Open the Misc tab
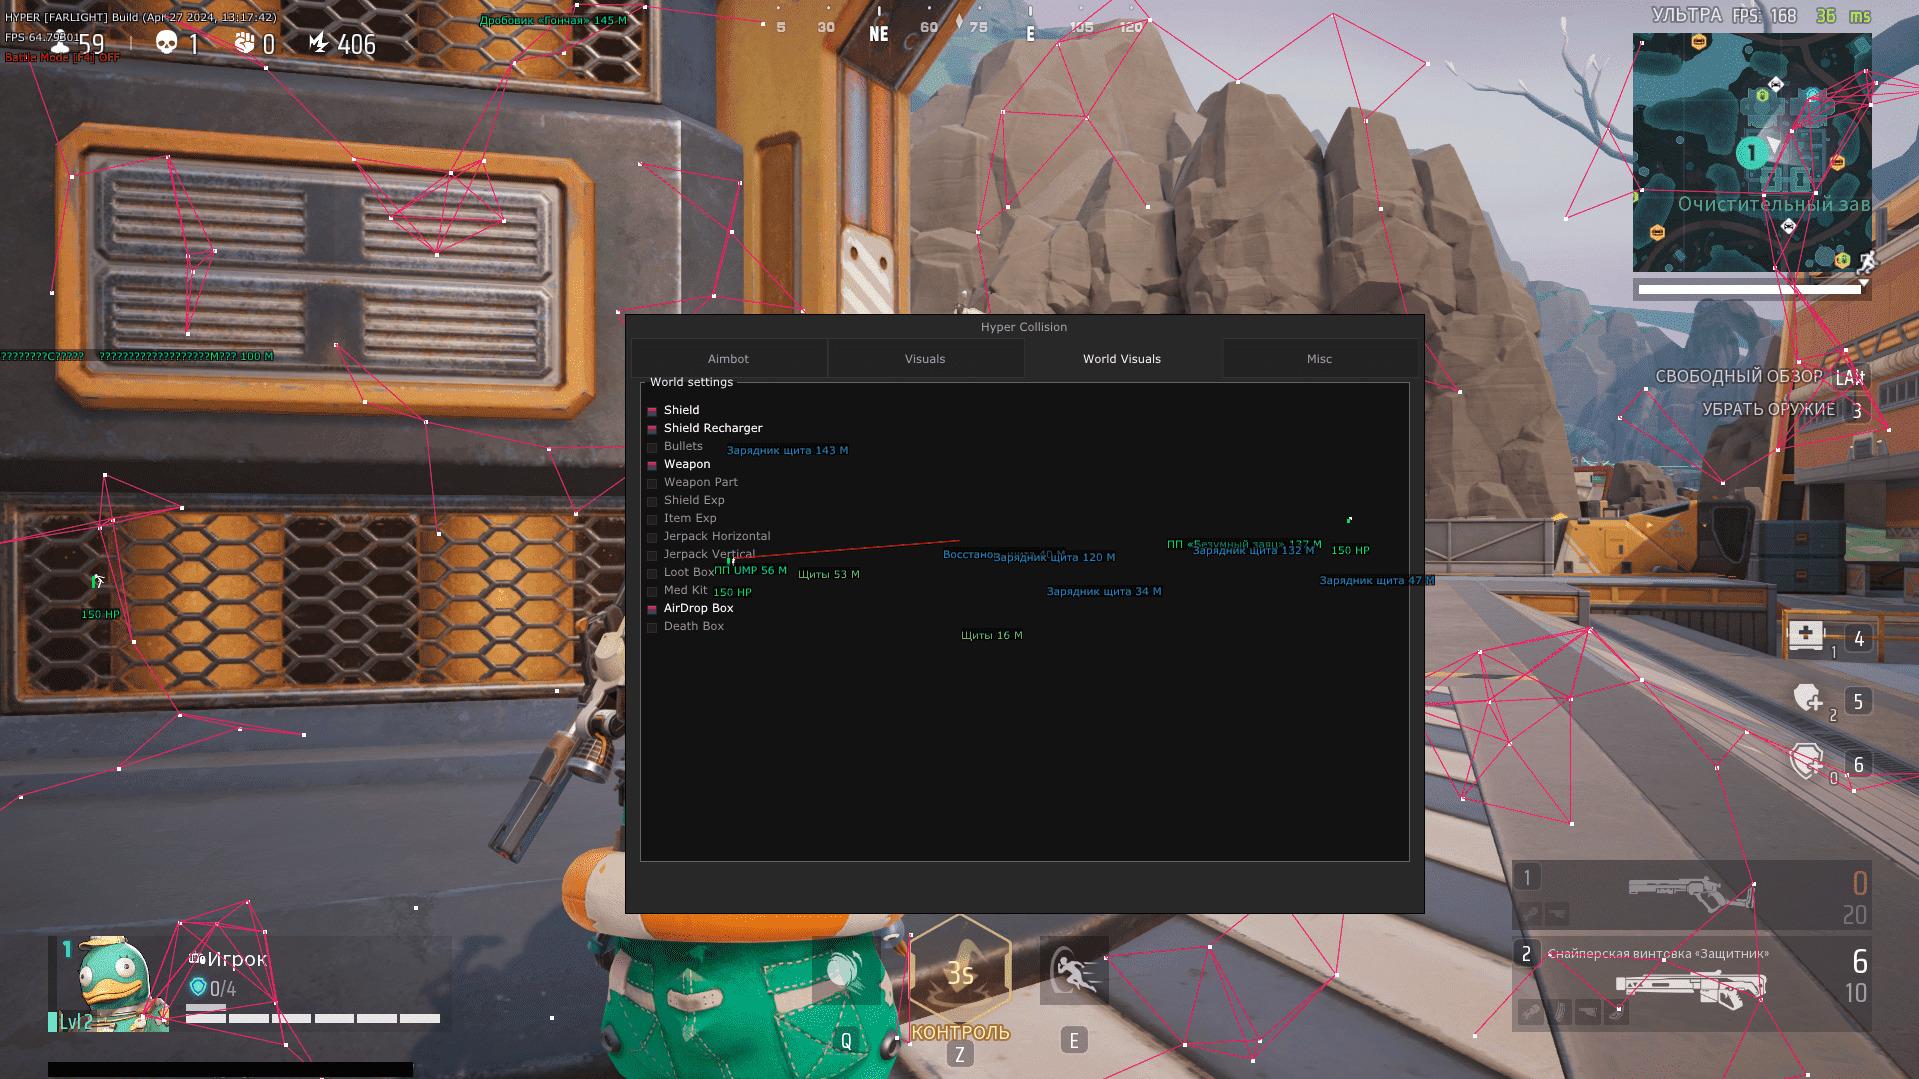The height and width of the screenshot is (1079, 1919). 1319,358
